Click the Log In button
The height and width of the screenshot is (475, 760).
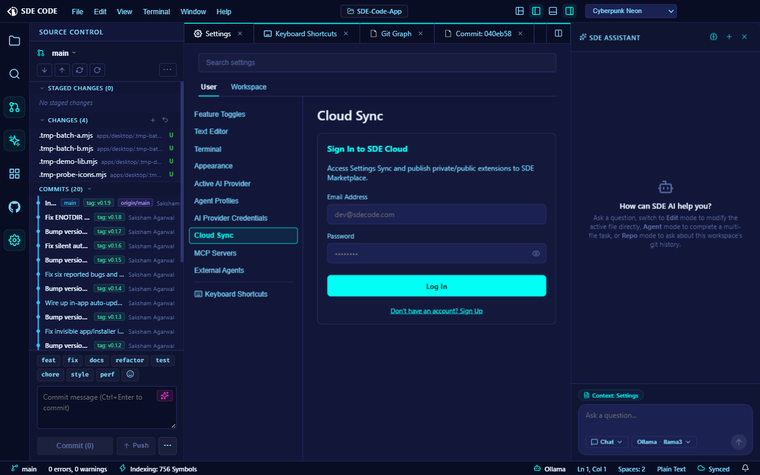pos(436,286)
